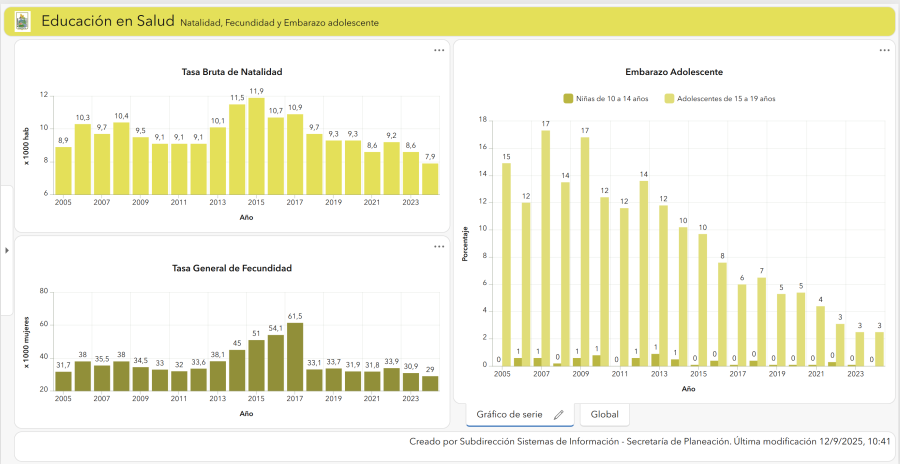The height and width of the screenshot is (464, 900).
Task: Click the adolescent bar labeled 7
Action: click(762, 322)
